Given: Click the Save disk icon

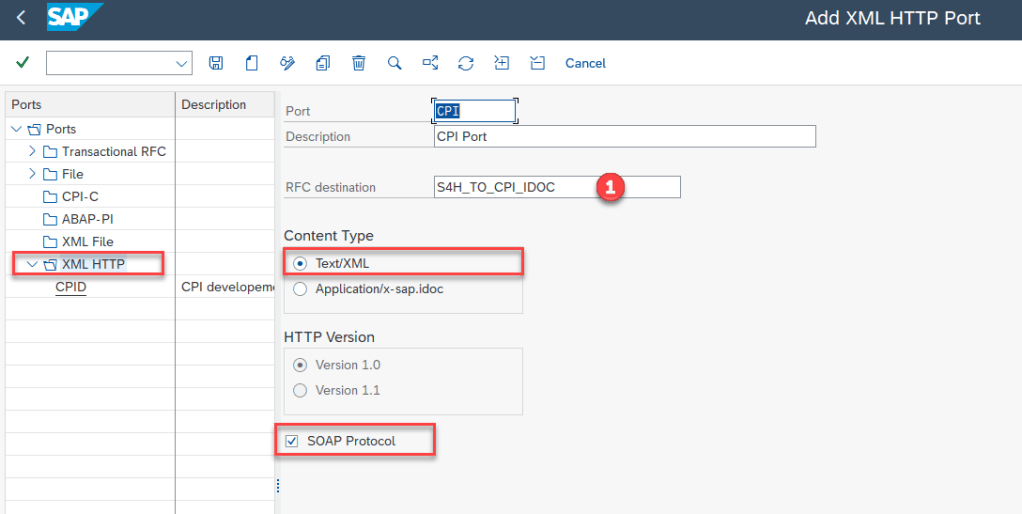Looking at the screenshot, I should tap(215, 63).
